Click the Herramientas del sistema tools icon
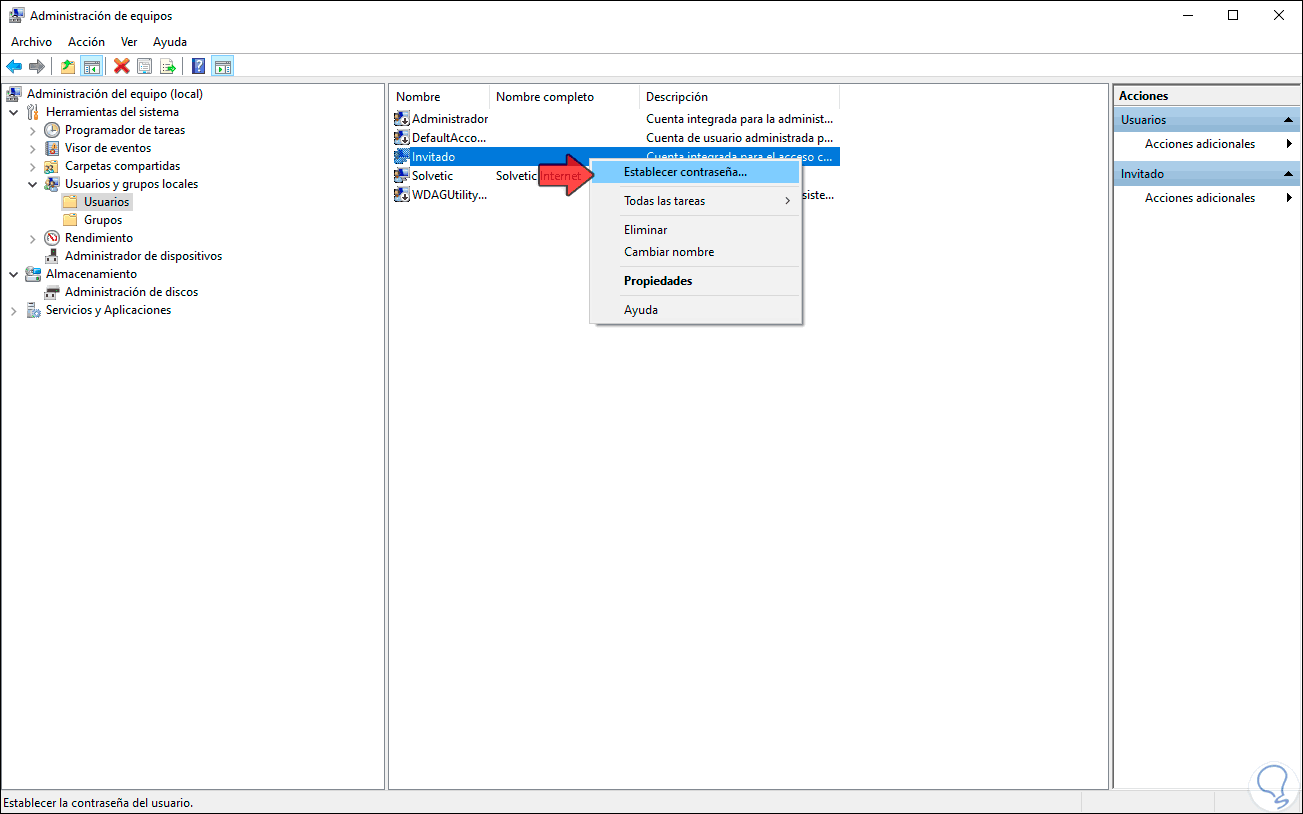Viewport: 1303px width, 814px height. point(34,112)
